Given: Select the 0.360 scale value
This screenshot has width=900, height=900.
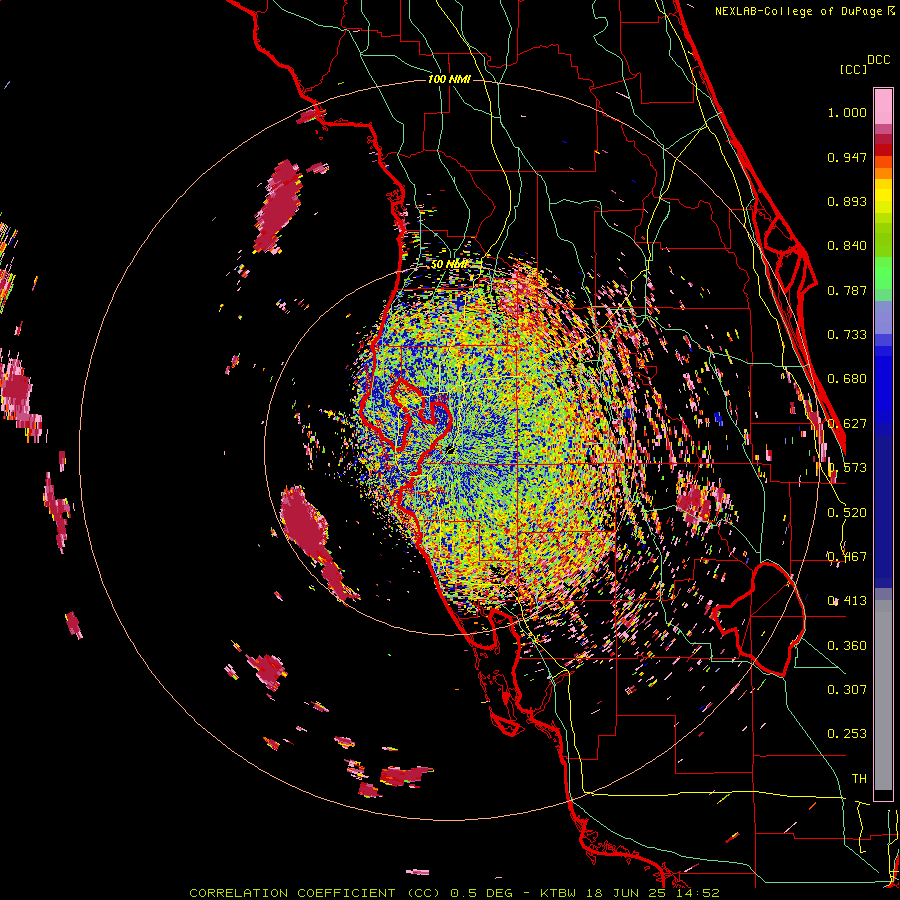Looking at the screenshot, I should coord(847,646).
